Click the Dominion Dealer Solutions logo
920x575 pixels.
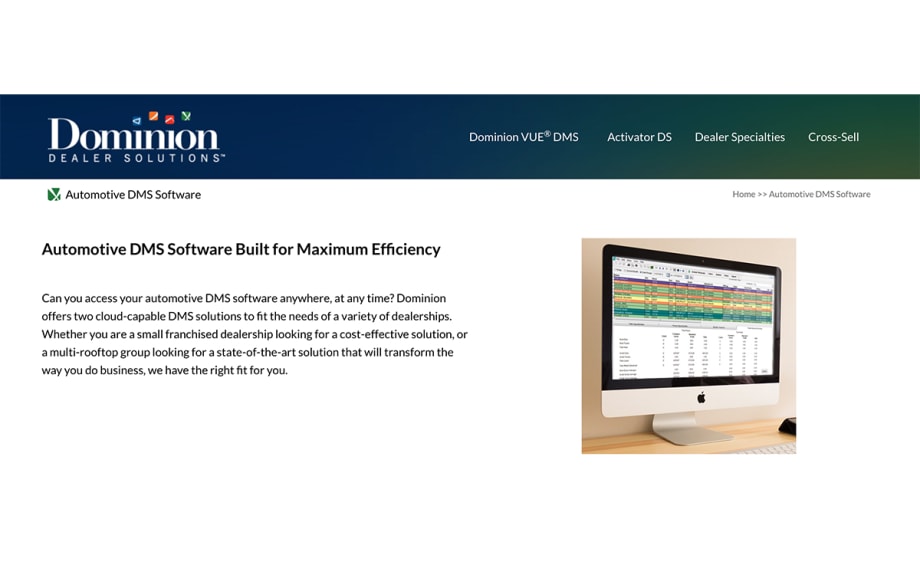pyautogui.click(x=135, y=140)
